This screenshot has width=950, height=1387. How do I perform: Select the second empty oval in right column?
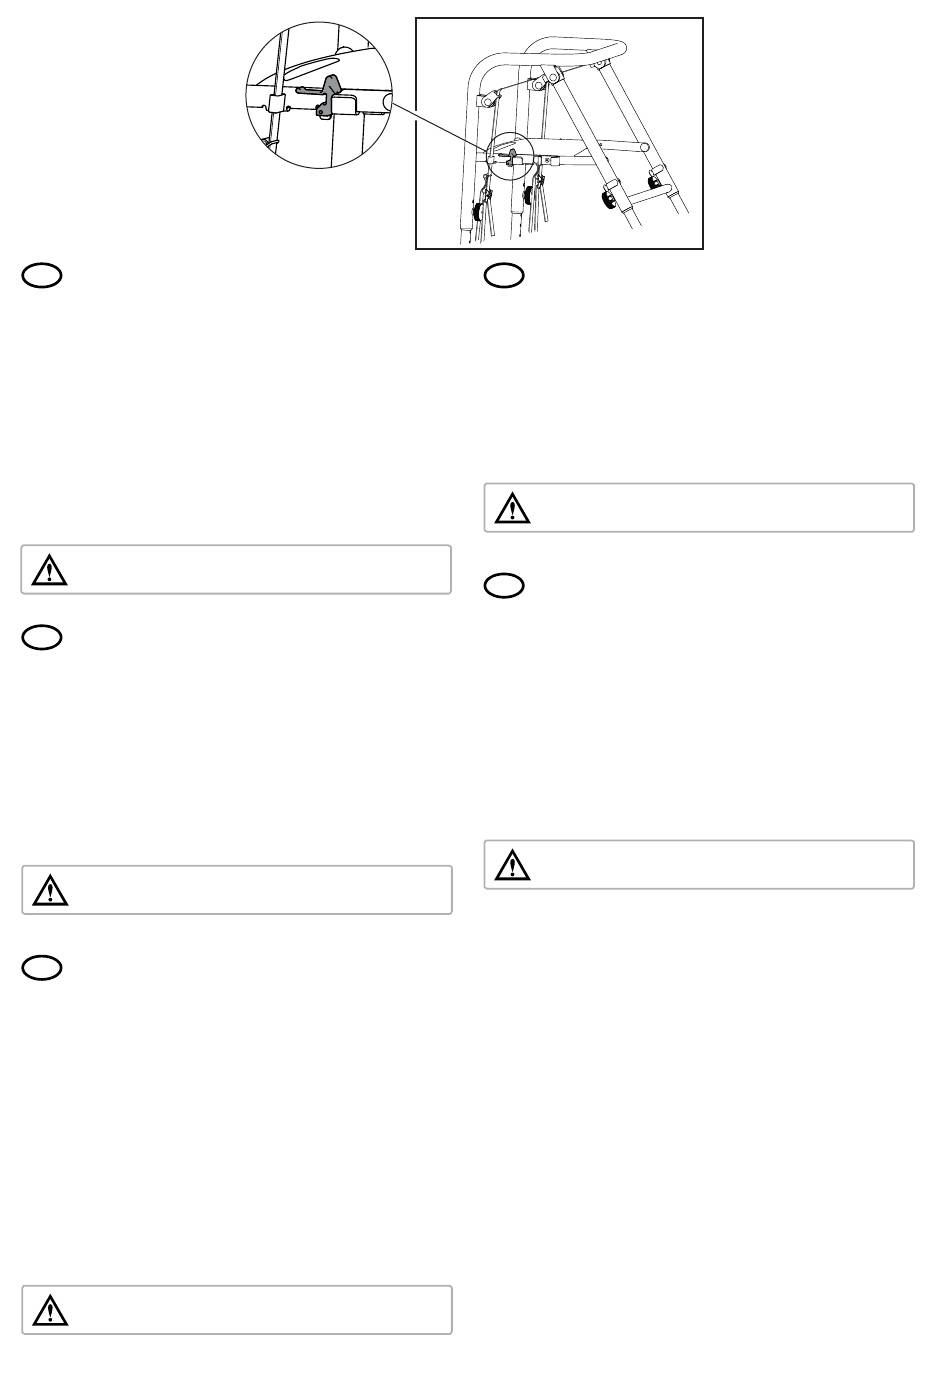pyautogui.click(x=505, y=587)
